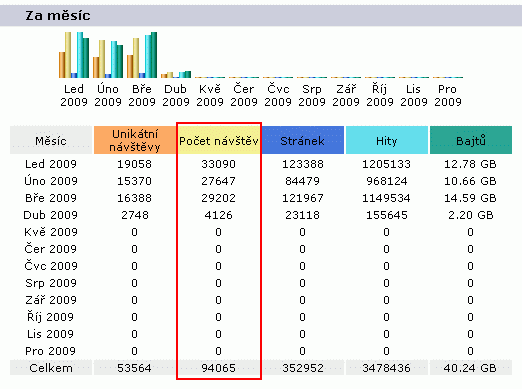Click the 2.20 GB cell for Dub 2009
The width and height of the screenshot is (522, 389).
pos(470,215)
